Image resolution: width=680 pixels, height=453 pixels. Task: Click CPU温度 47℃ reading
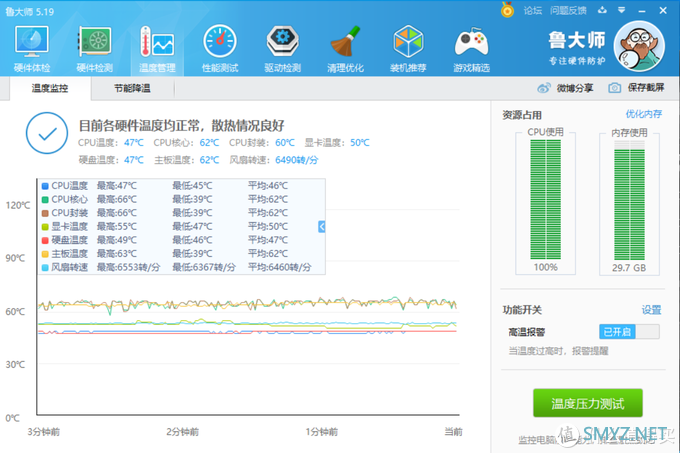[x=134, y=143]
